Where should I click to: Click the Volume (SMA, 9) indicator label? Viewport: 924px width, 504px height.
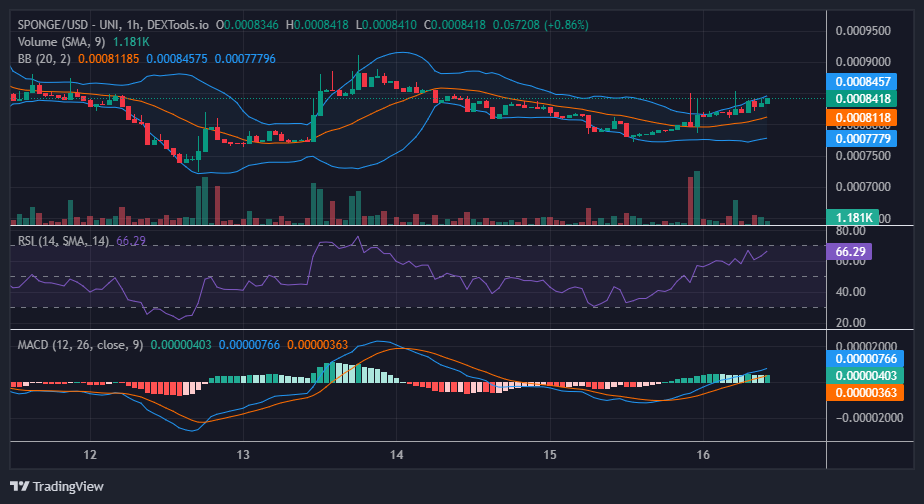pos(61,42)
